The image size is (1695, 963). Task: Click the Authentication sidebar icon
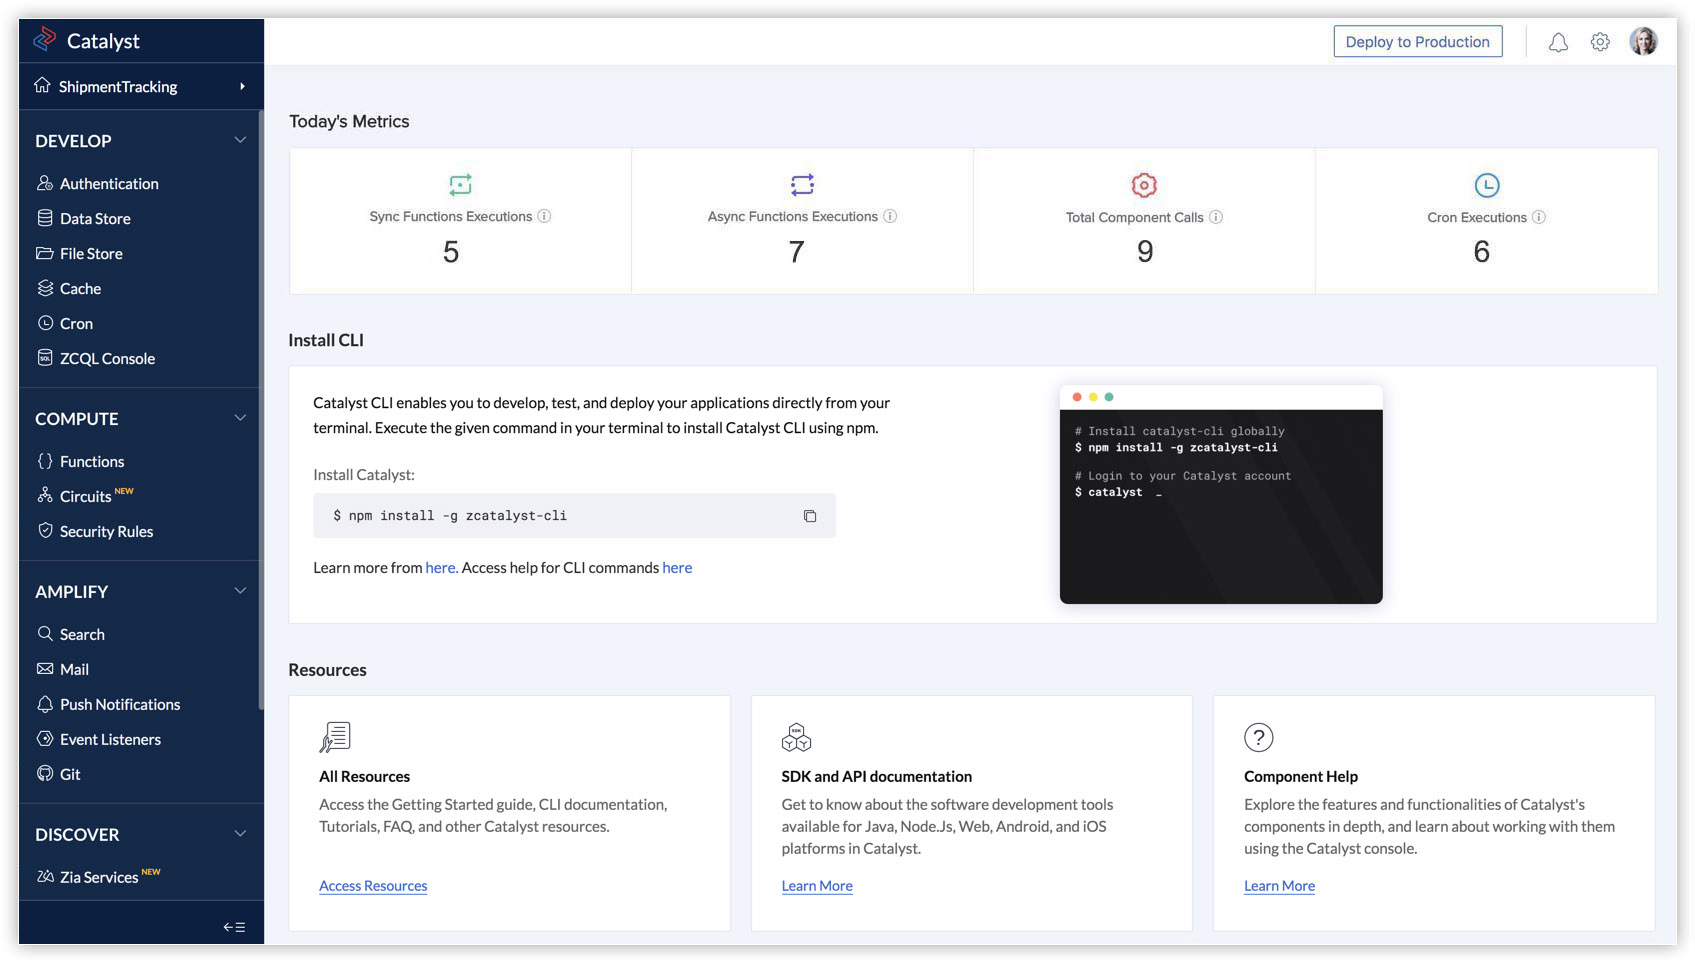[45, 183]
